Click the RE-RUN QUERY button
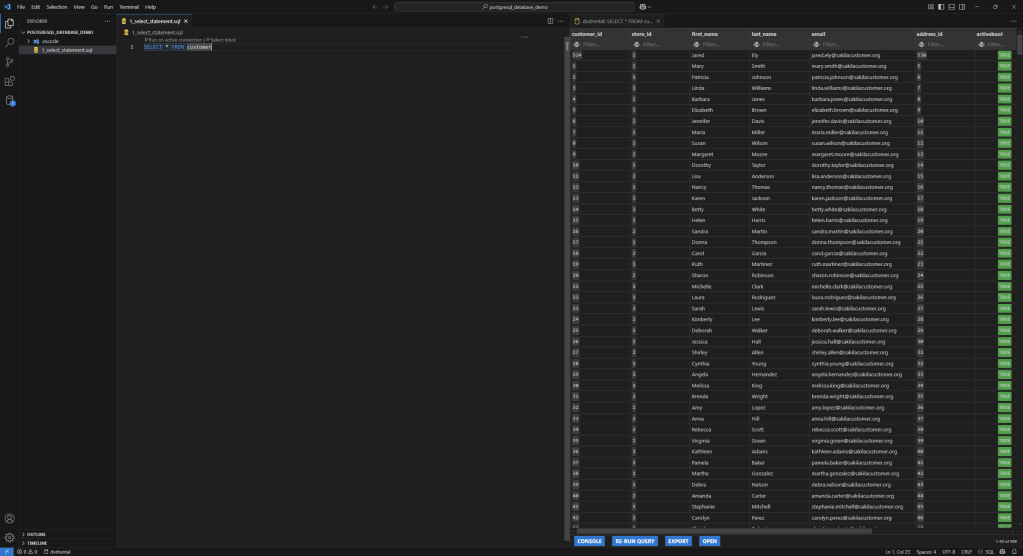The height and width of the screenshot is (556, 1023). [x=635, y=541]
